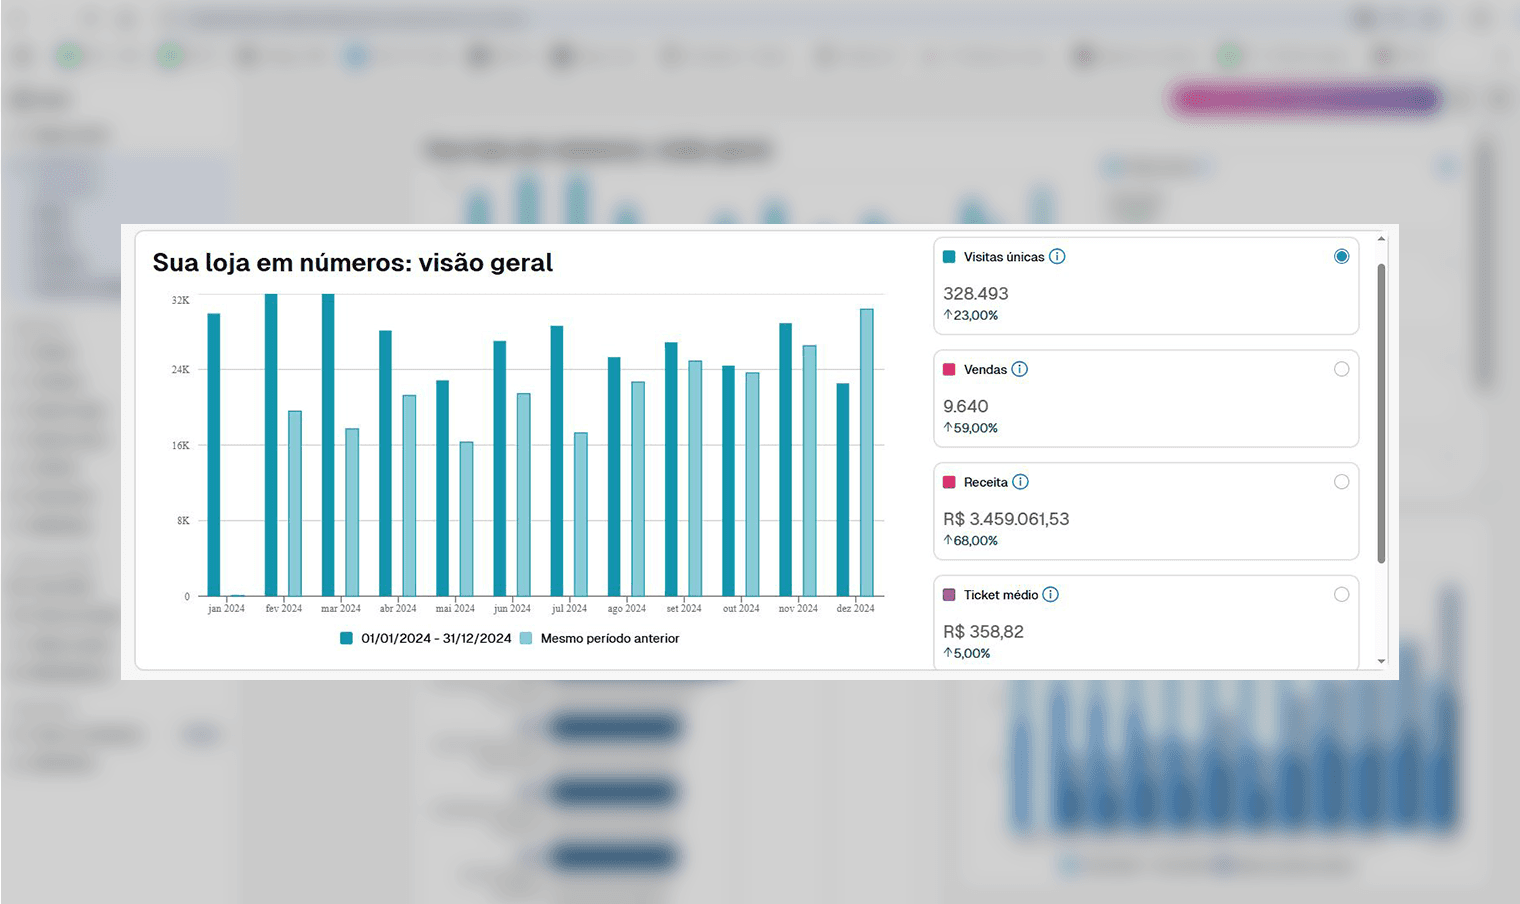Open the Receita info icon

tap(1020, 482)
